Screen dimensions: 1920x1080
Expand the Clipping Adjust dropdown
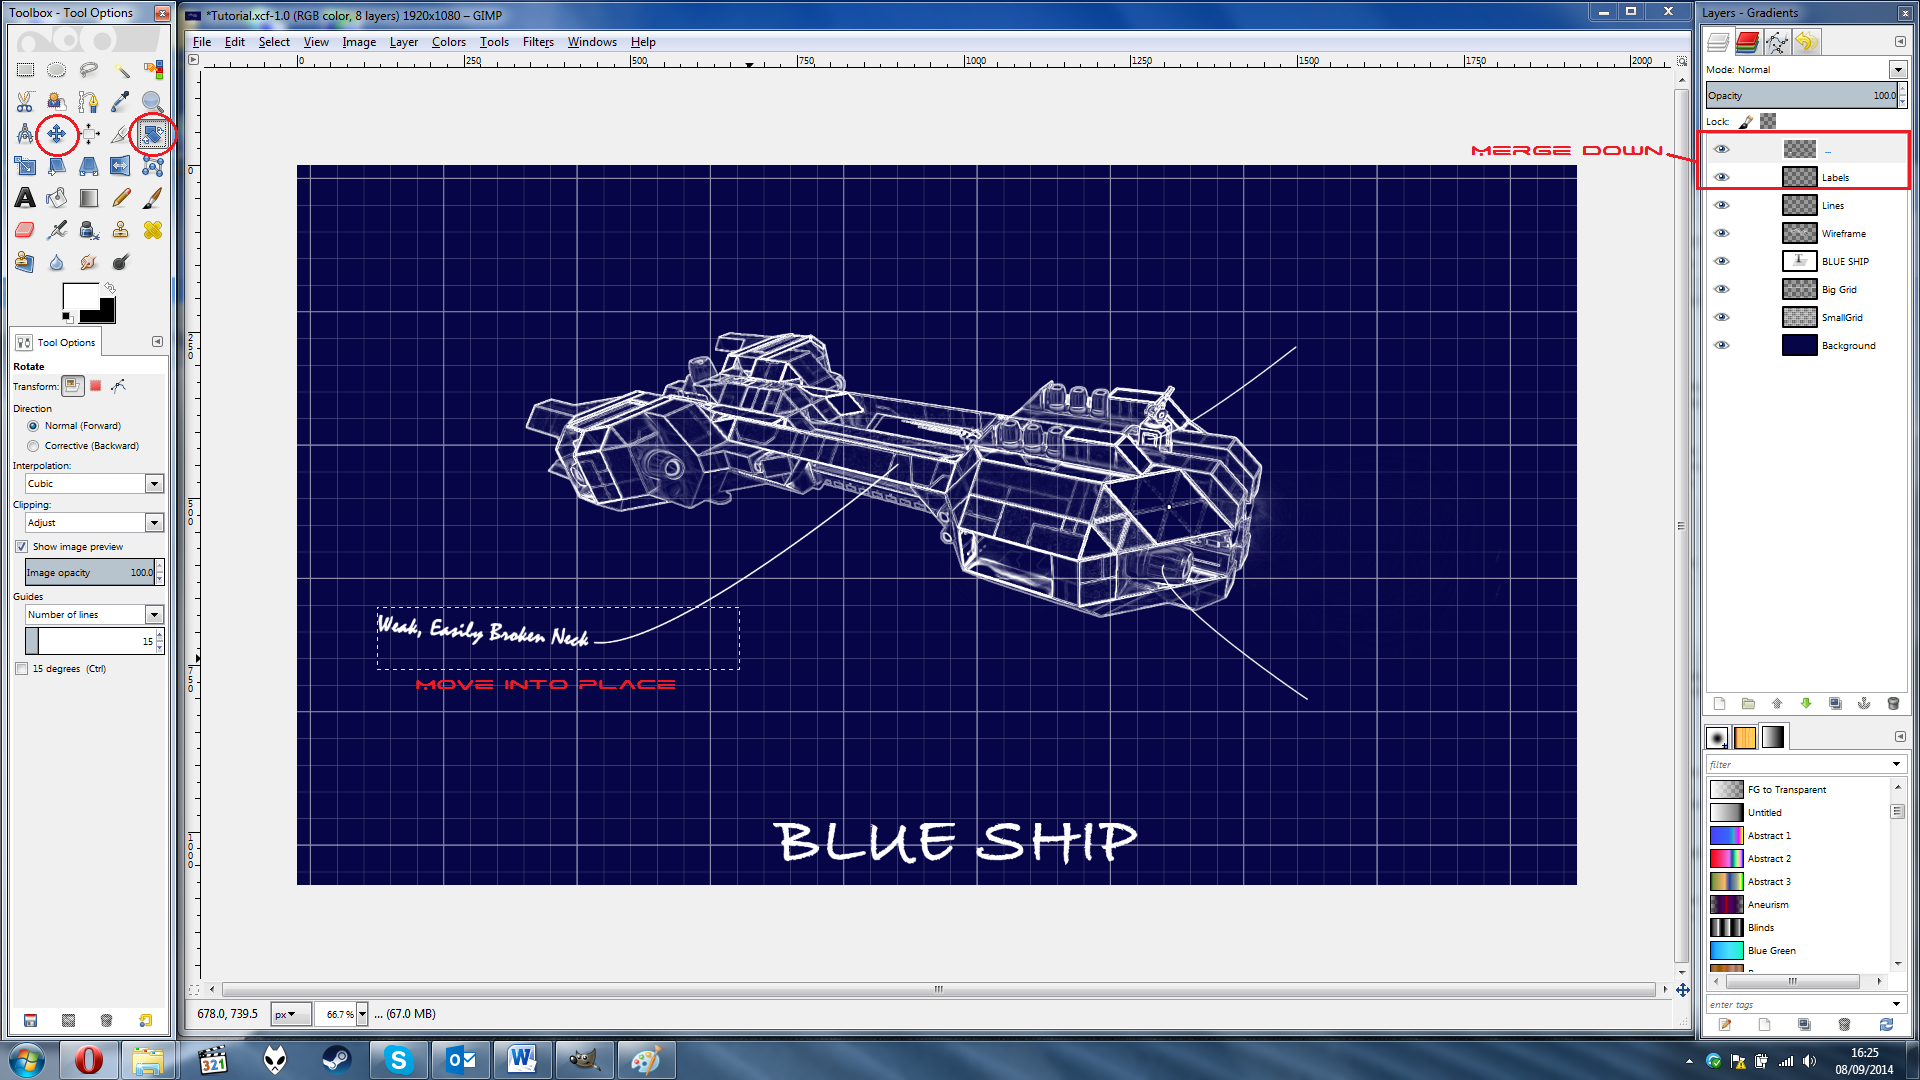click(154, 523)
